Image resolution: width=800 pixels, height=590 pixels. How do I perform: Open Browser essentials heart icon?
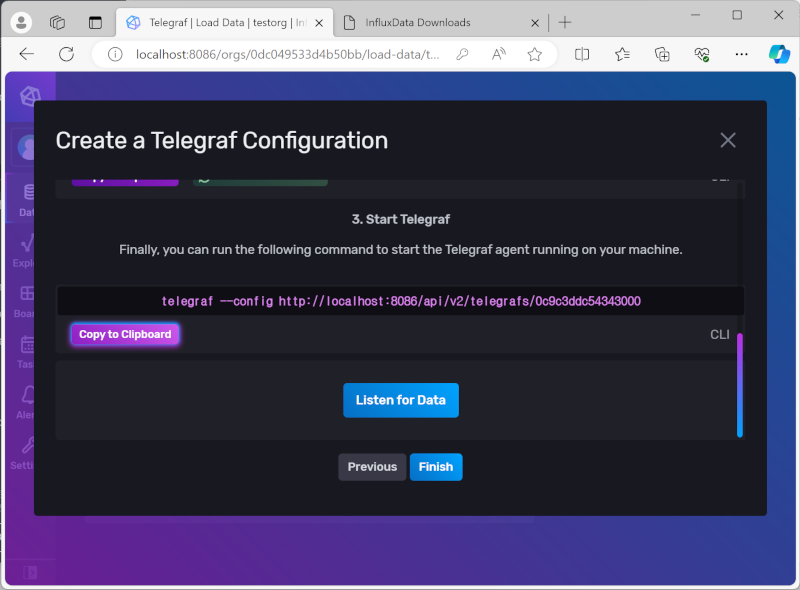(702, 54)
